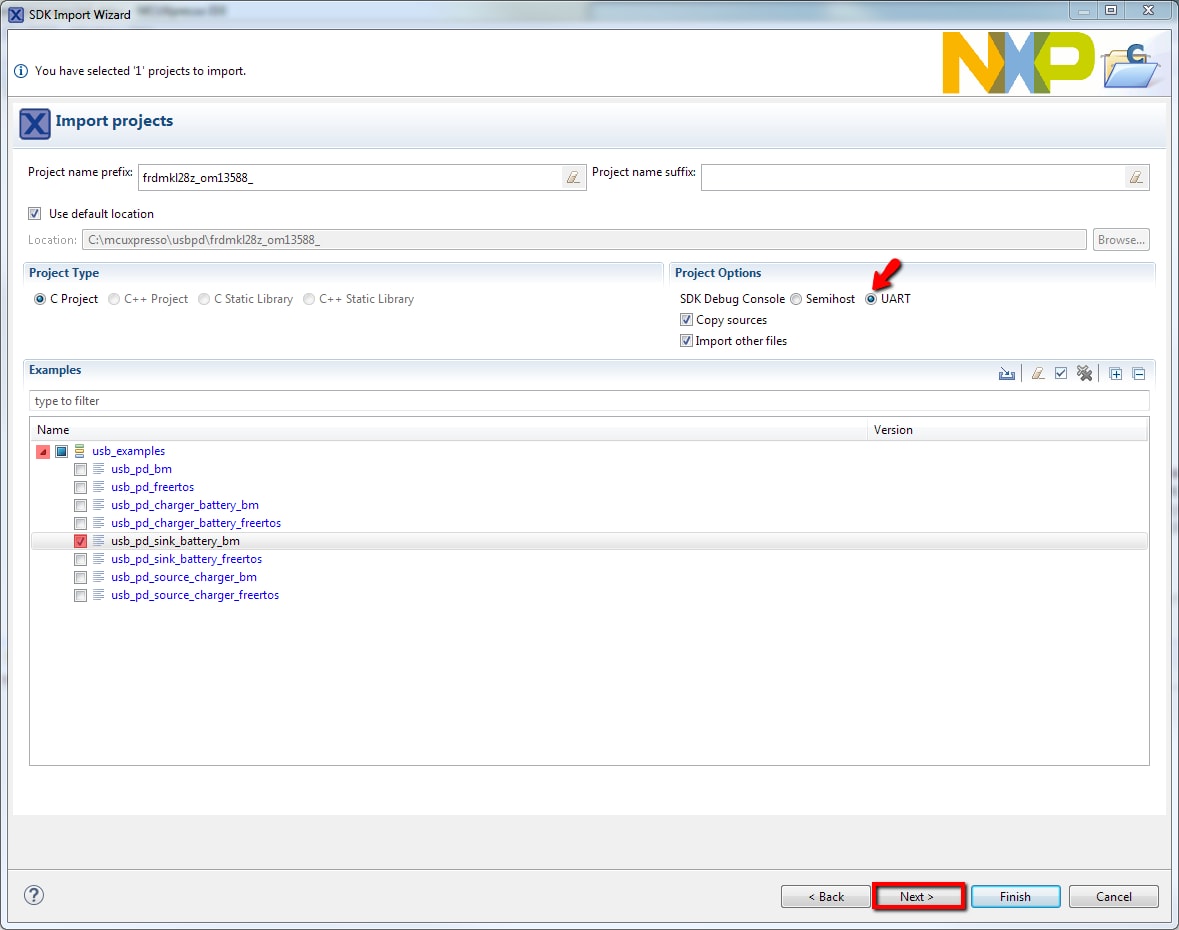
Task: Click the Version column header
Action: (x=893, y=429)
